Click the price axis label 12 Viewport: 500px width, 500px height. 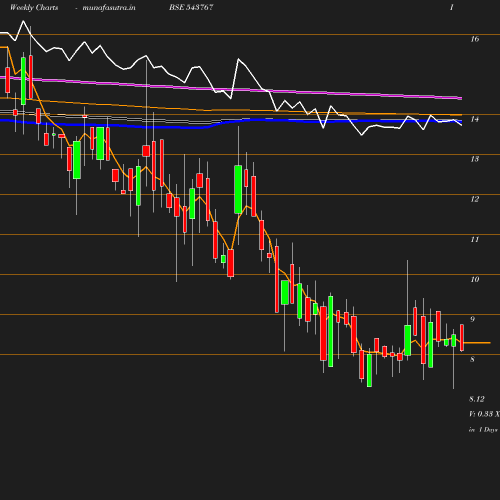click(475, 199)
